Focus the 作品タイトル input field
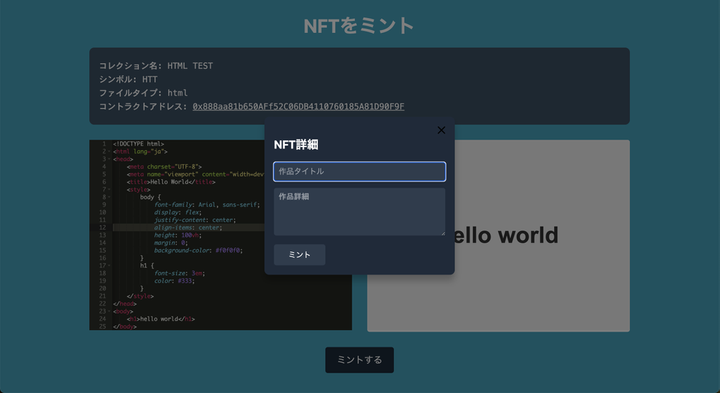The image size is (720, 393). pos(360,171)
